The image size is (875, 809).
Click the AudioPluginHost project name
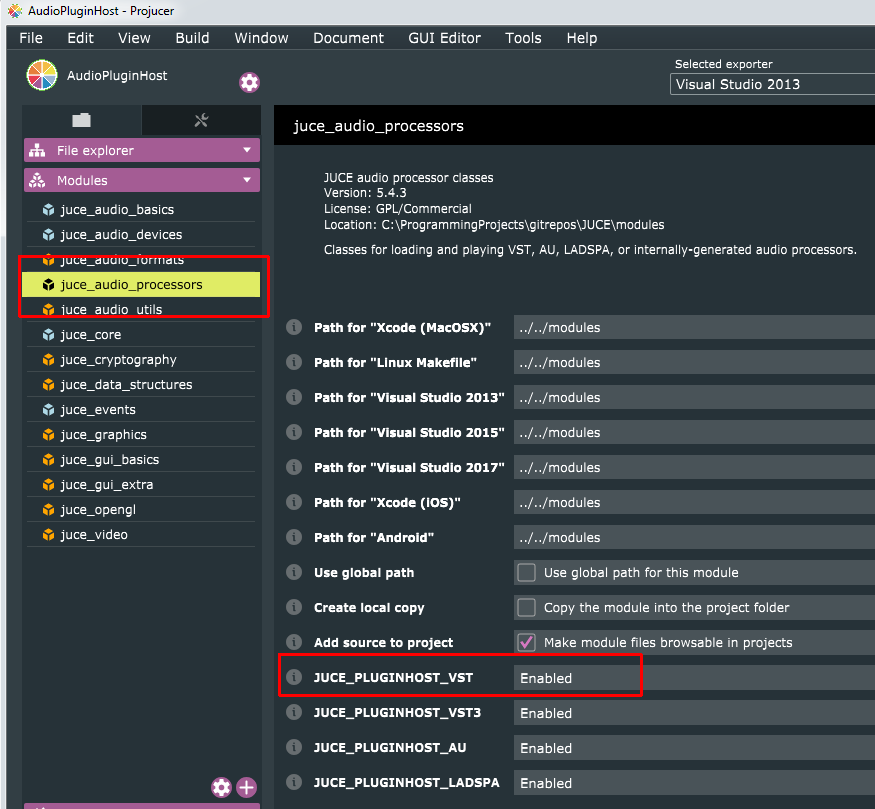(117, 76)
